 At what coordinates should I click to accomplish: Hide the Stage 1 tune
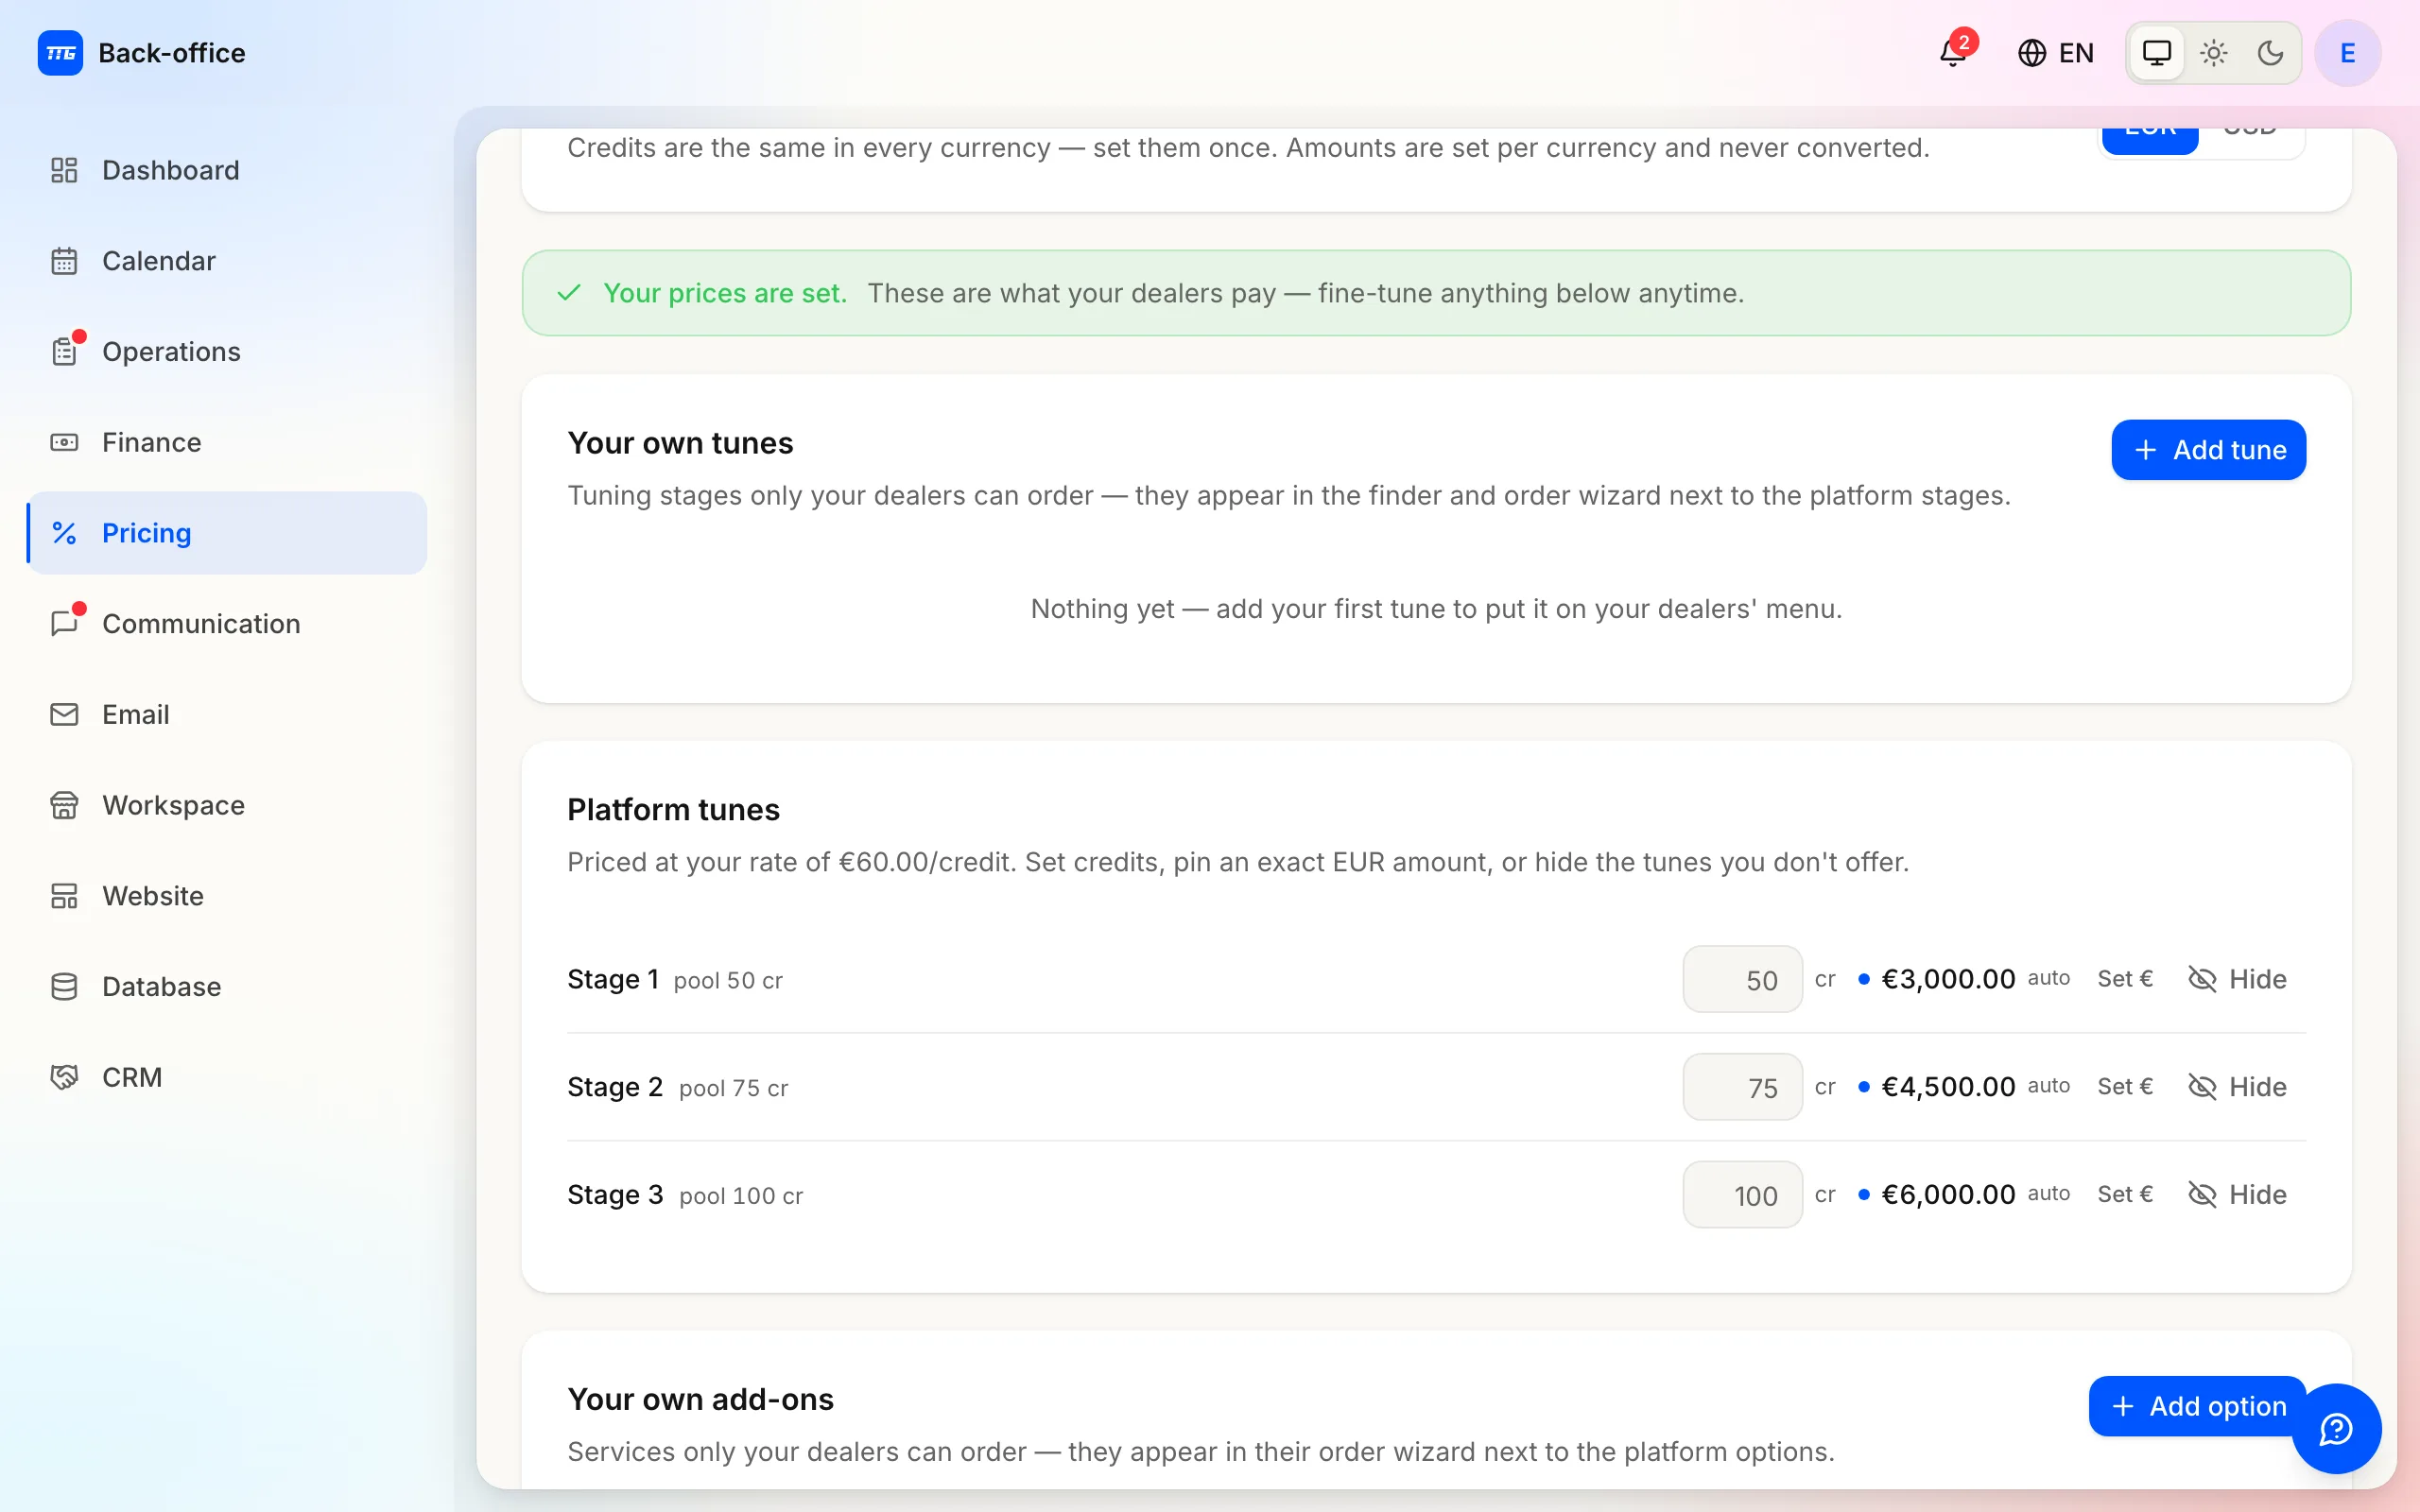pos(2237,979)
